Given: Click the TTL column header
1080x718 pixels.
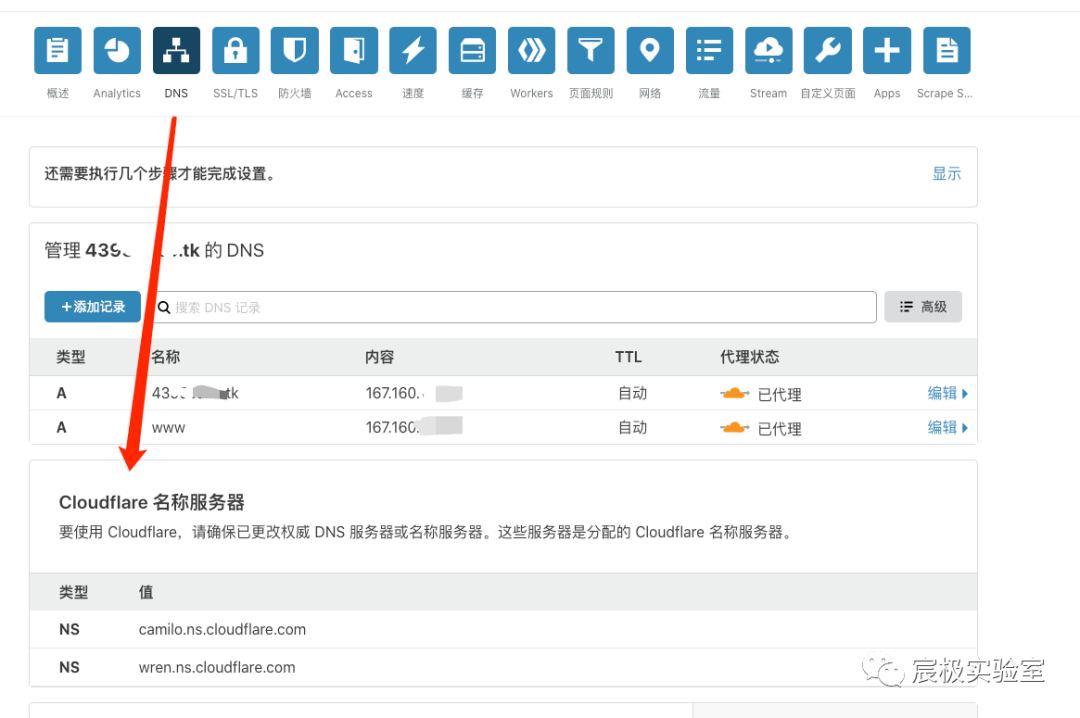Looking at the screenshot, I should pyautogui.click(x=628, y=357).
